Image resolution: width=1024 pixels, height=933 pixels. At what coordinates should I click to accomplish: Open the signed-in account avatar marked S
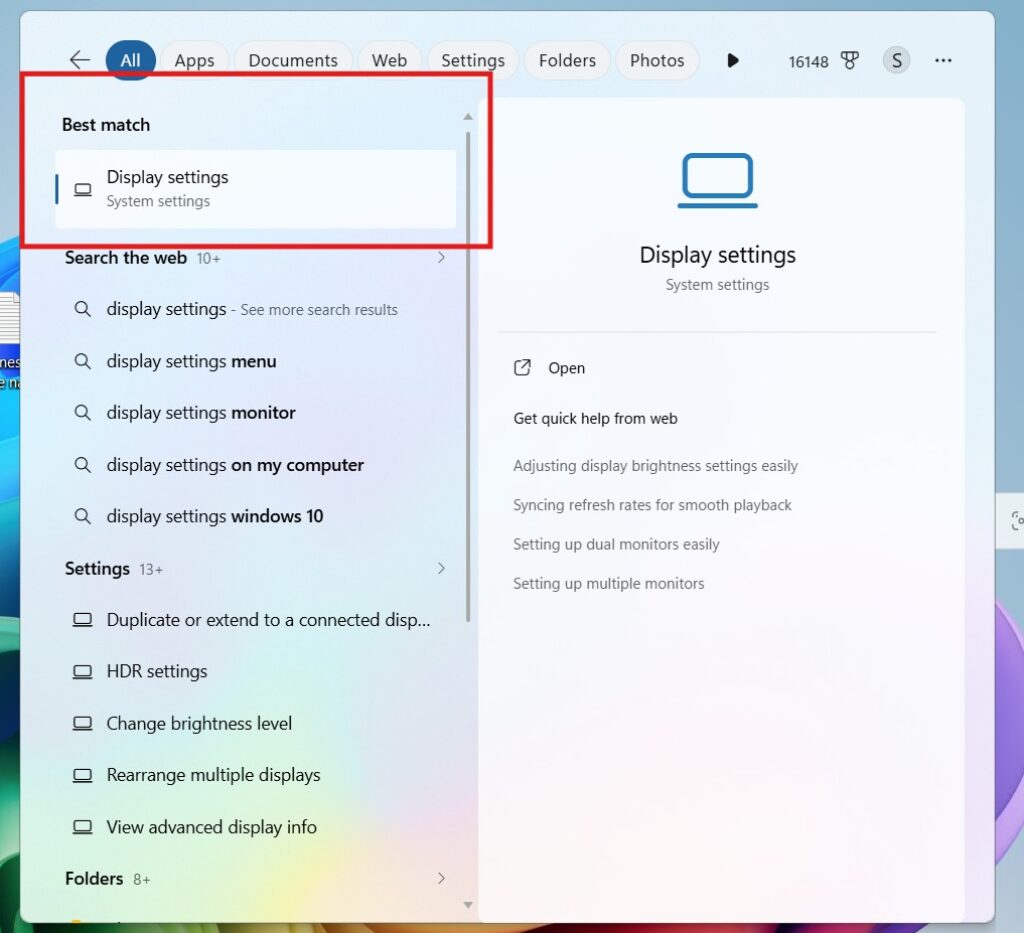click(x=896, y=60)
